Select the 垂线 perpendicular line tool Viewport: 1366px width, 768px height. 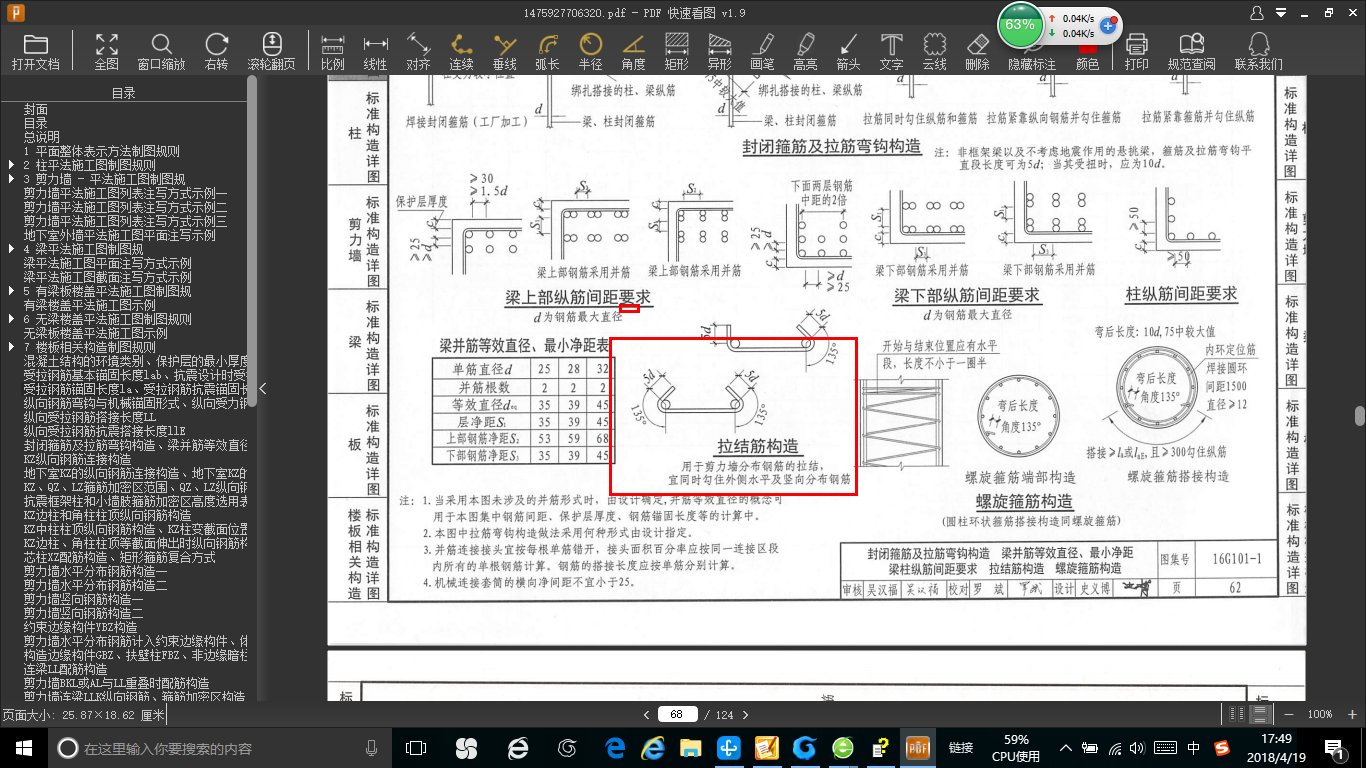pyautogui.click(x=505, y=51)
